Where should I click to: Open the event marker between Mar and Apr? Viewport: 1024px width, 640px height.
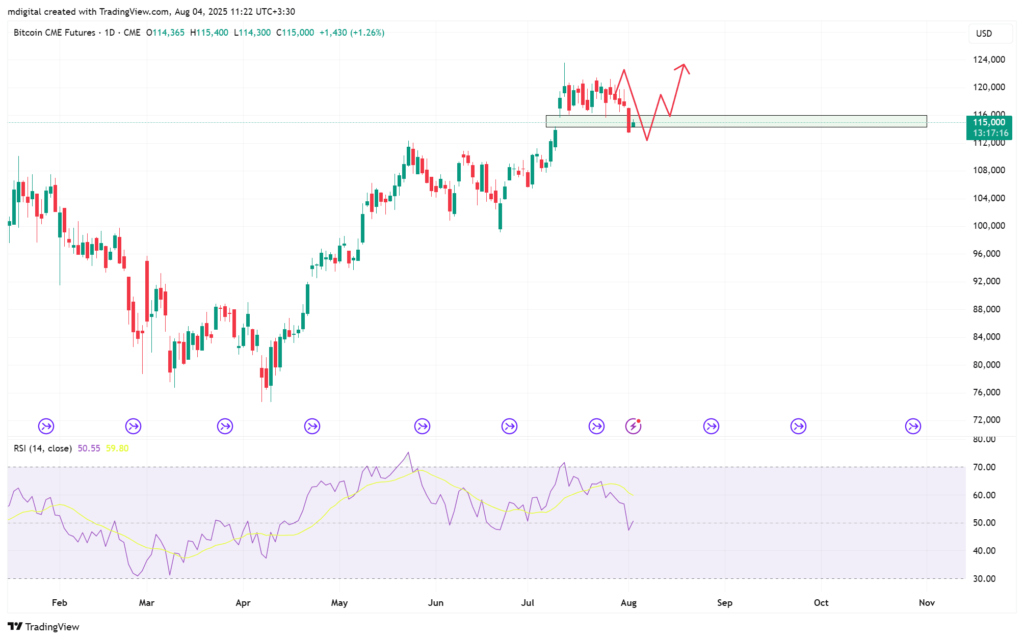click(x=225, y=426)
